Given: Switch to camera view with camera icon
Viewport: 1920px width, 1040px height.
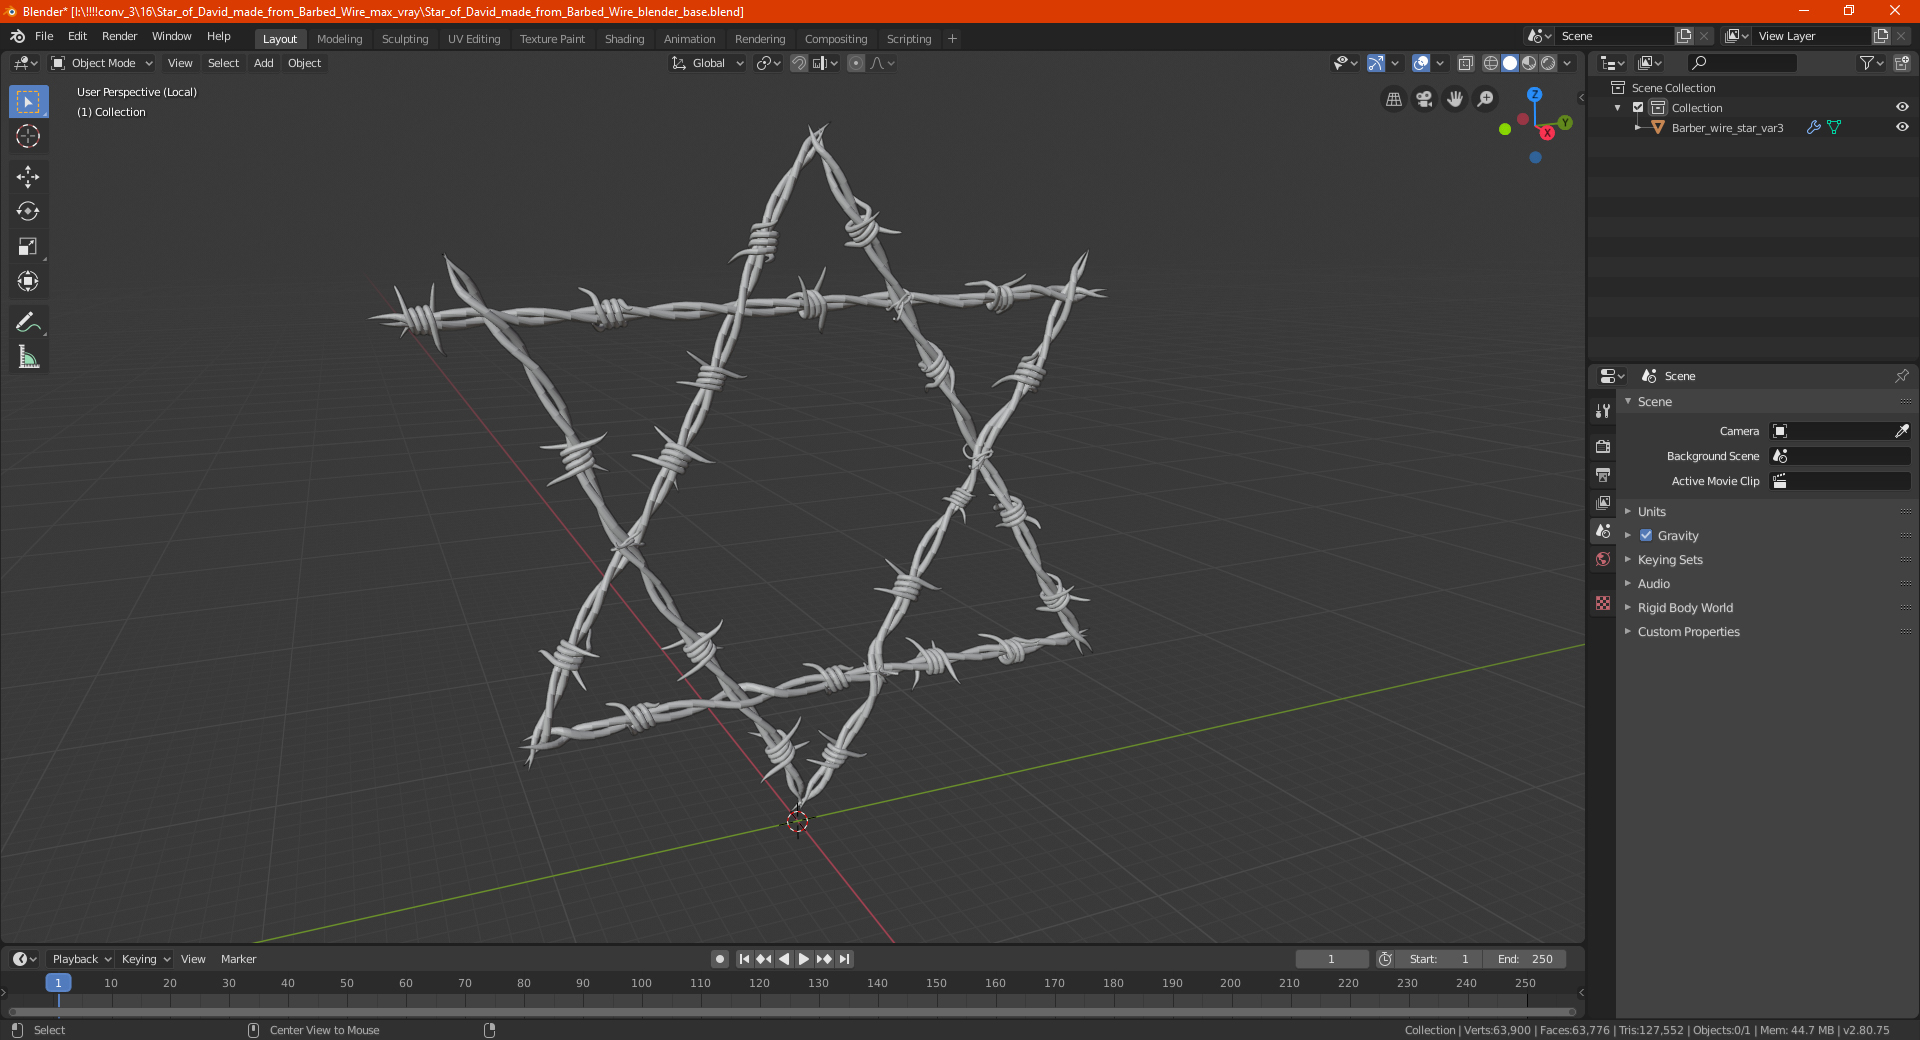Looking at the screenshot, I should tap(1424, 99).
